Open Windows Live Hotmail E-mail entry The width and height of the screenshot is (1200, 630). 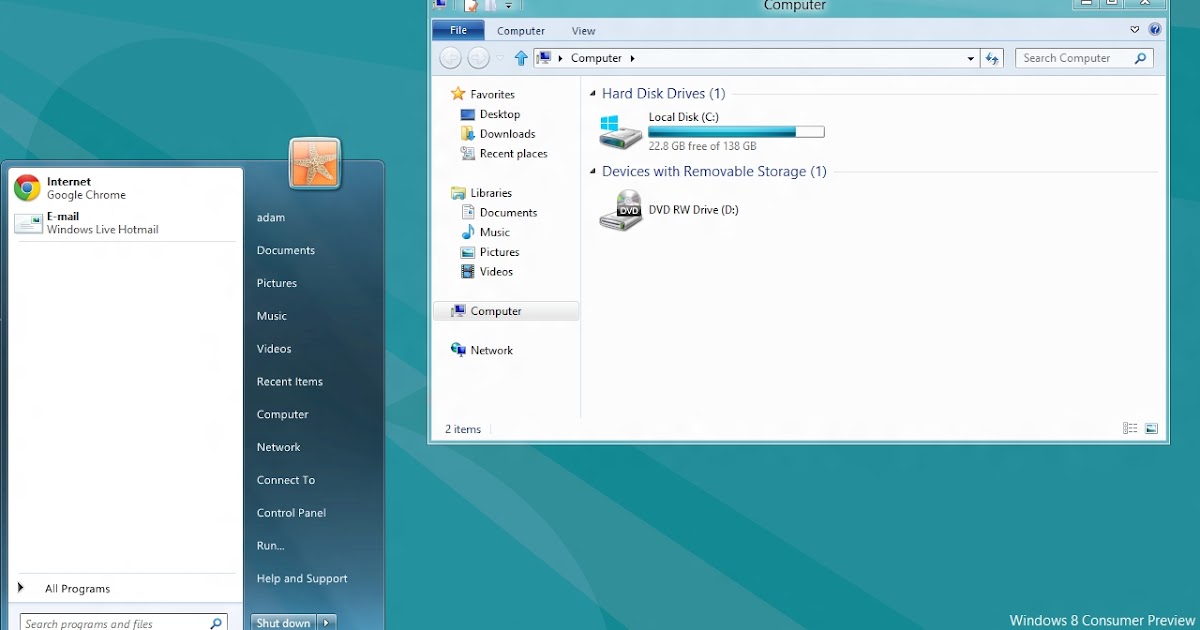tap(126, 223)
